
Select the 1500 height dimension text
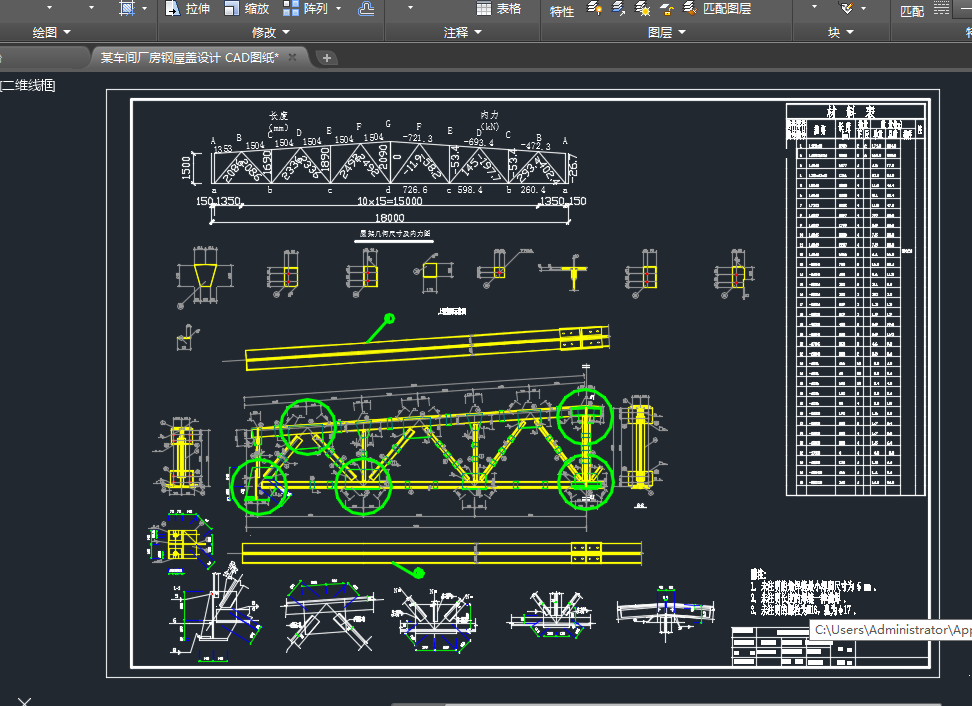(x=186, y=168)
